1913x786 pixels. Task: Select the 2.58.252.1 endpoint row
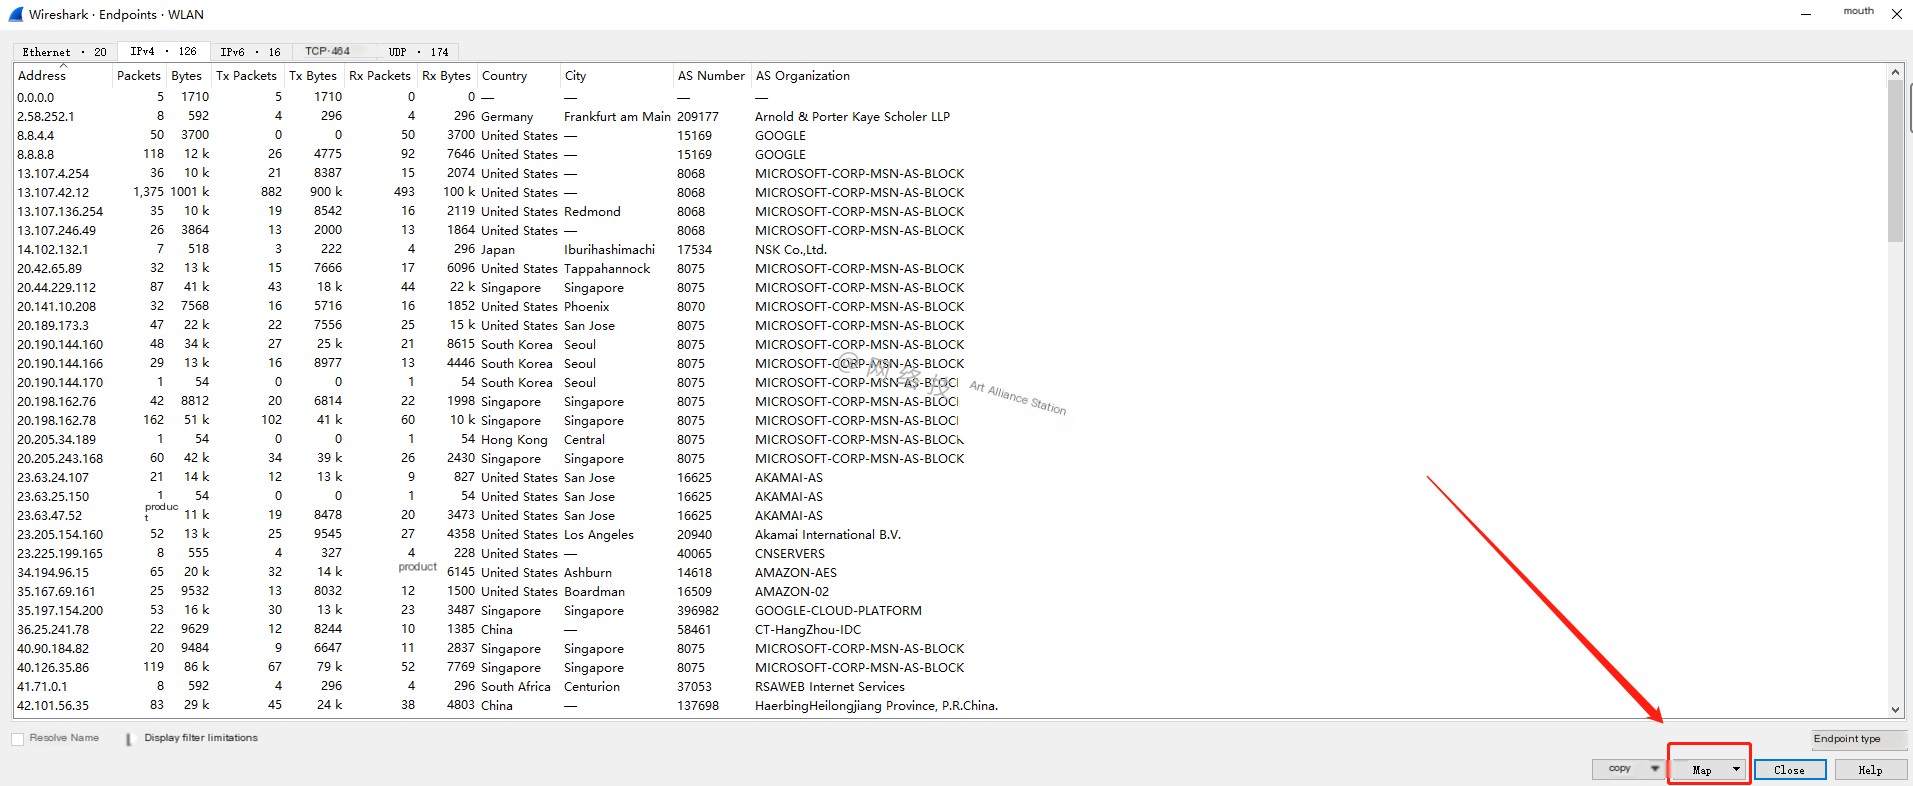[949, 117]
